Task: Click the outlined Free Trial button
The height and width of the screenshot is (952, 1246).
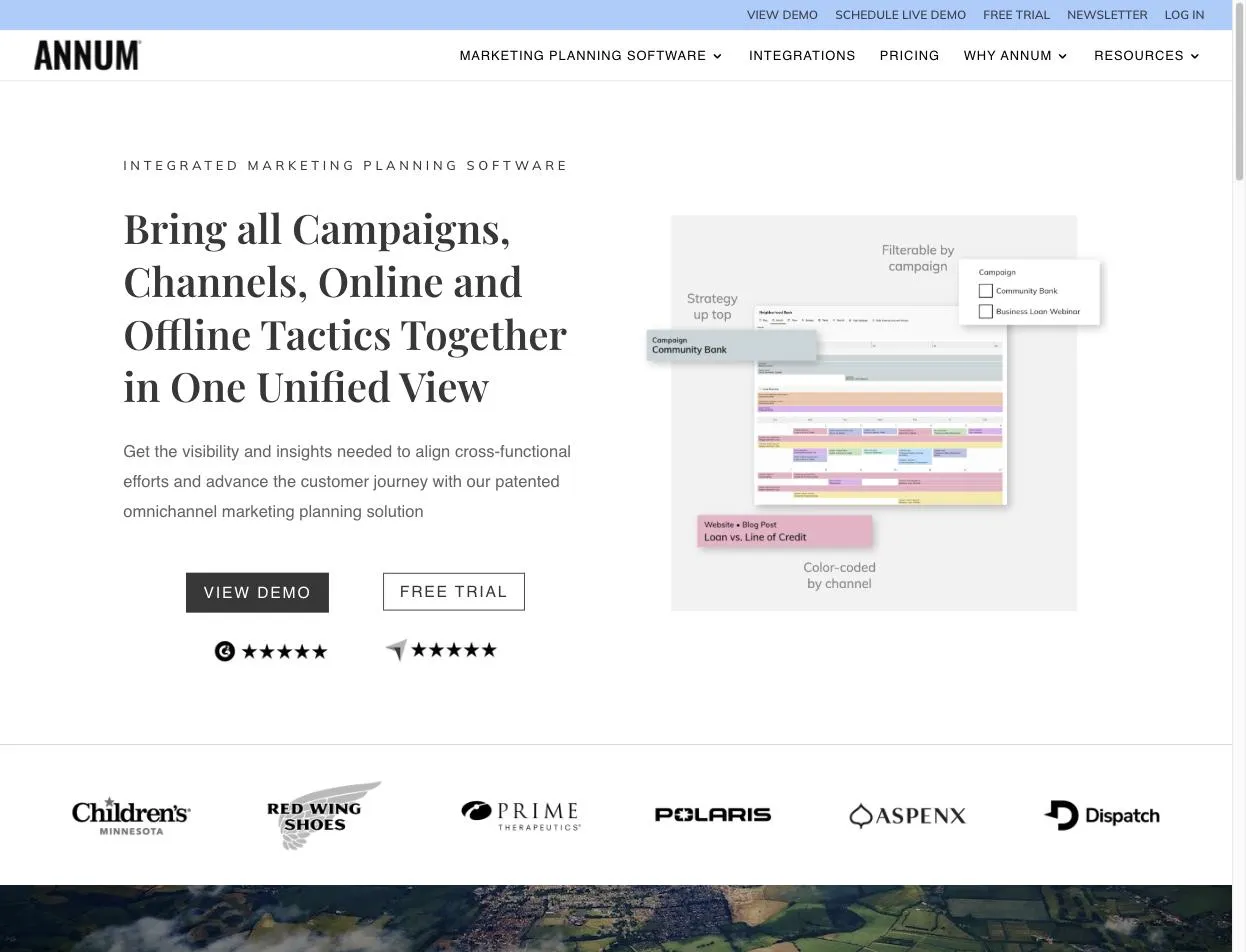Action: pos(453,592)
